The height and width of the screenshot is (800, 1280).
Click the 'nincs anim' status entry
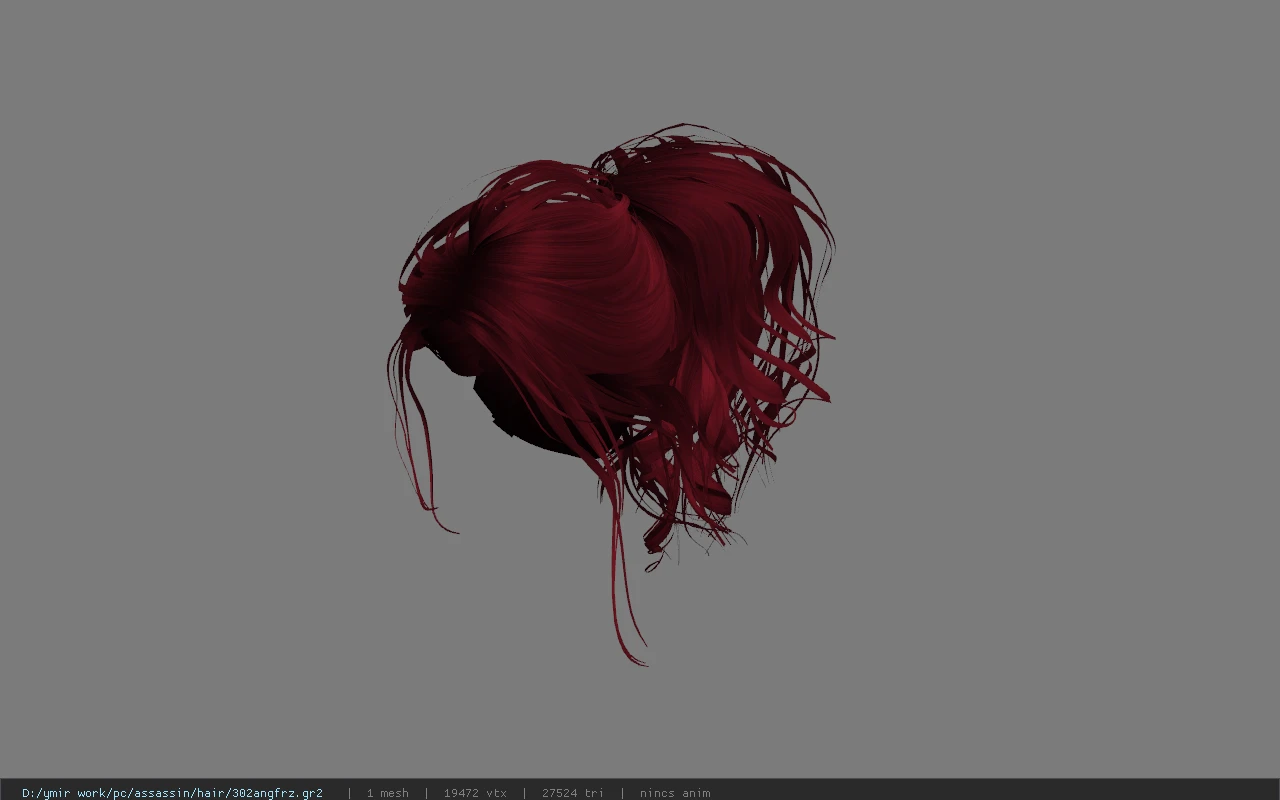[675, 793]
